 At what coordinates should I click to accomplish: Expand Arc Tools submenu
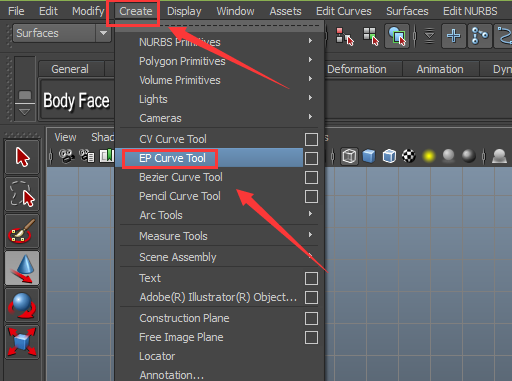pos(219,215)
